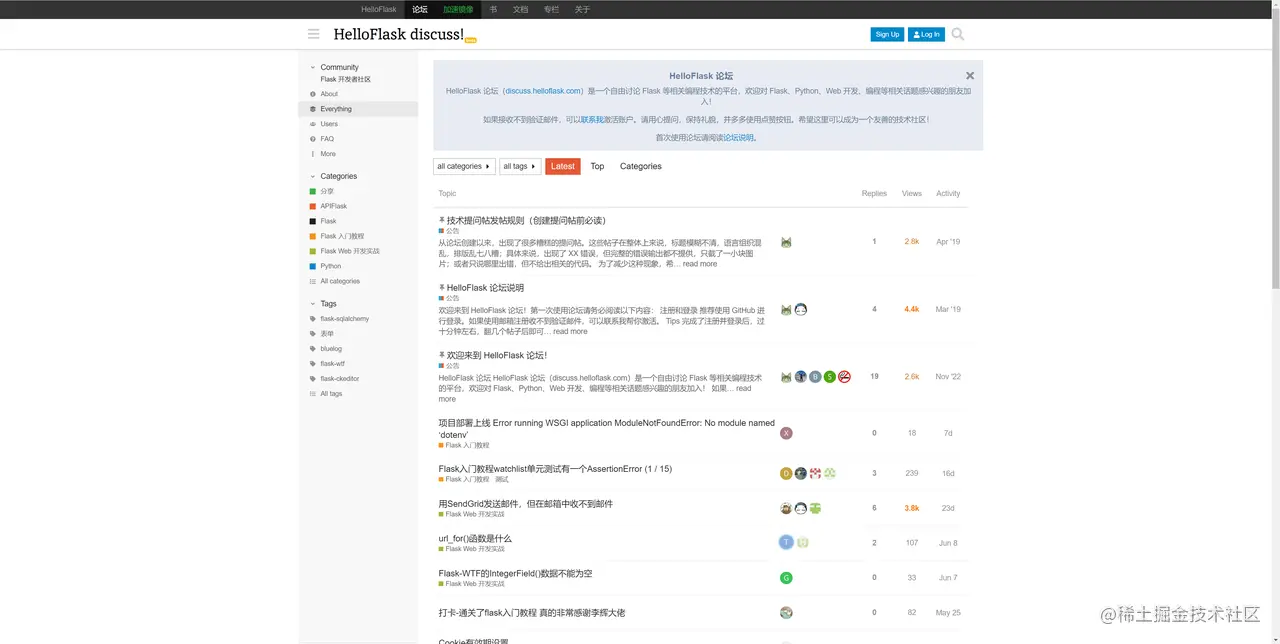Open the search magnifier icon

[958, 34]
